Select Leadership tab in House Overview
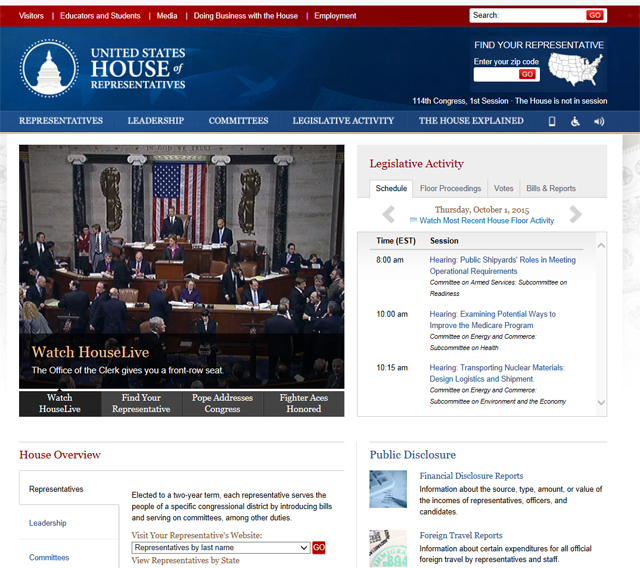The width and height of the screenshot is (640, 568). click(69, 523)
